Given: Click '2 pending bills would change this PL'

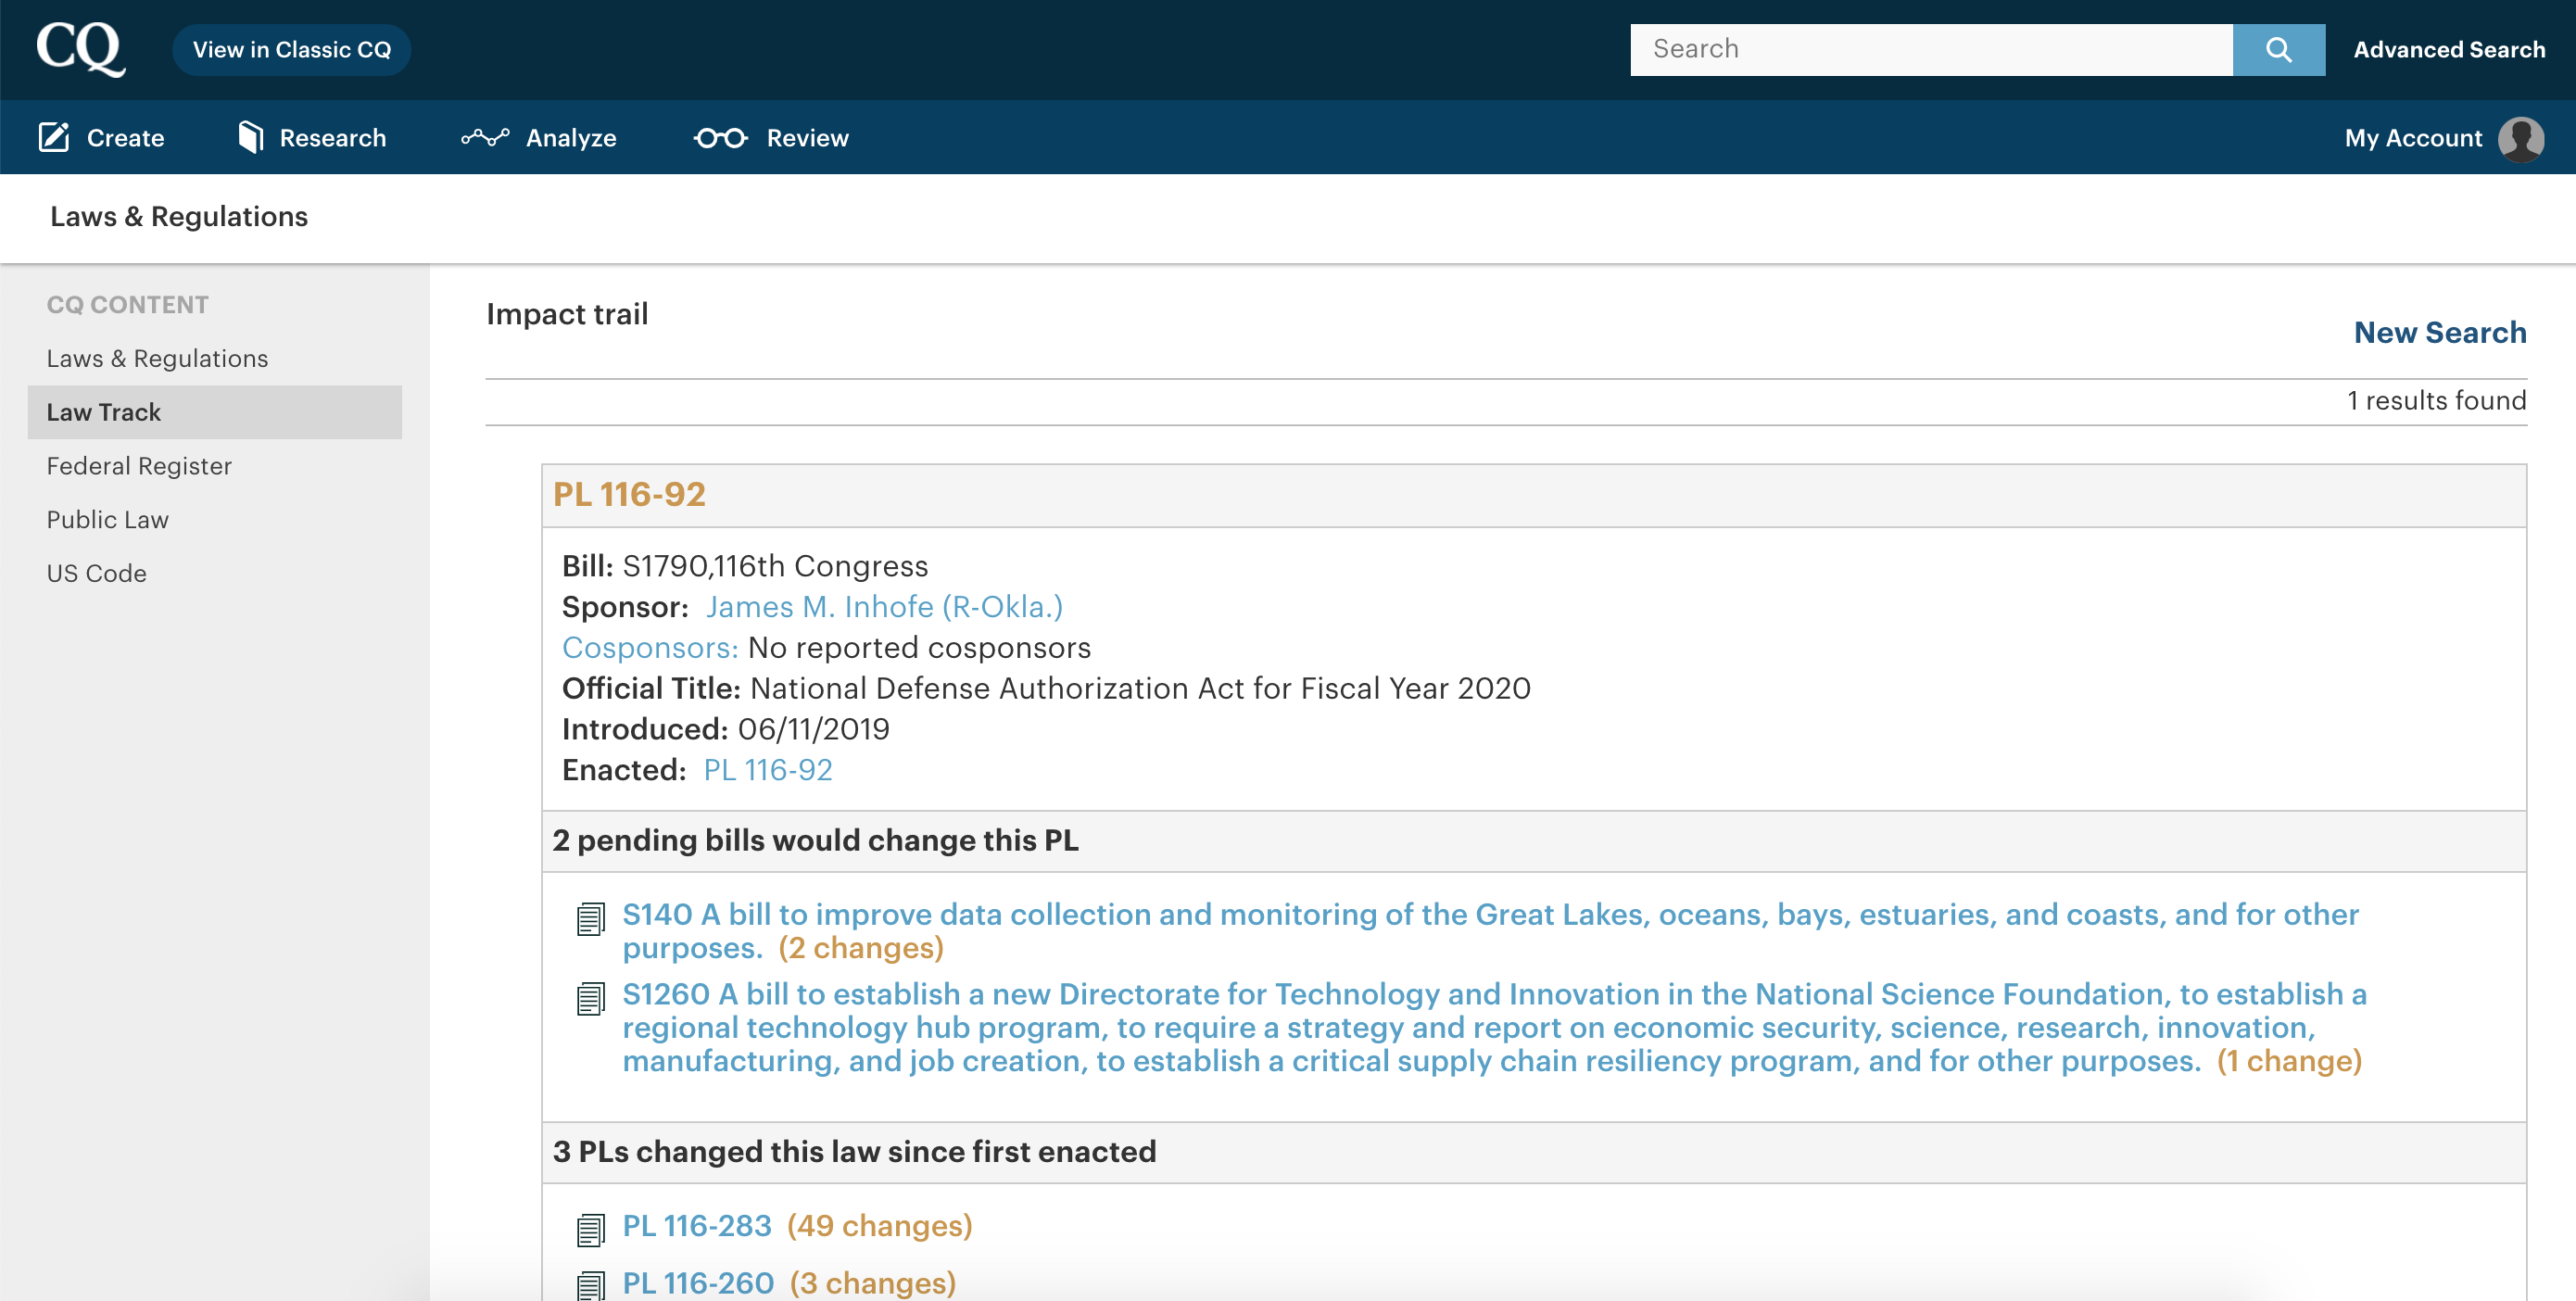Looking at the screenshot, I should pos(815,841).
